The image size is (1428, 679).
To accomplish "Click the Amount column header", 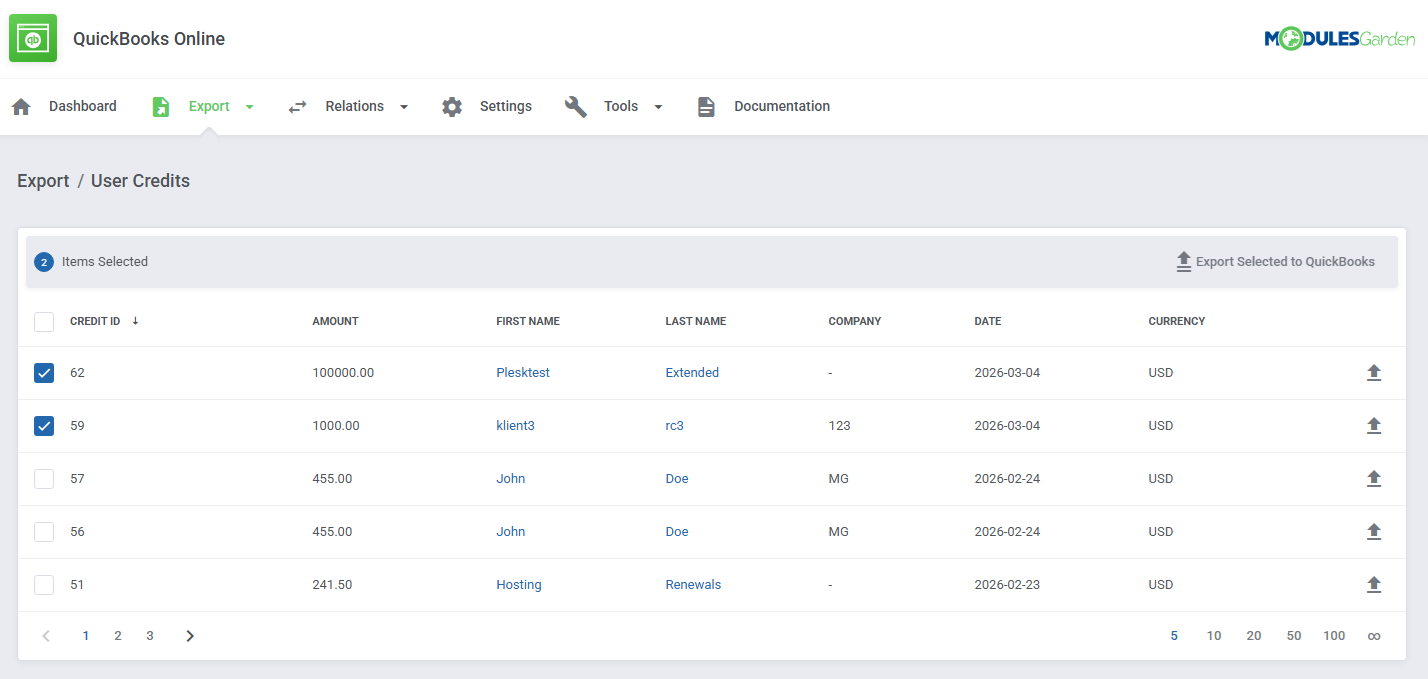I will 335,322.
